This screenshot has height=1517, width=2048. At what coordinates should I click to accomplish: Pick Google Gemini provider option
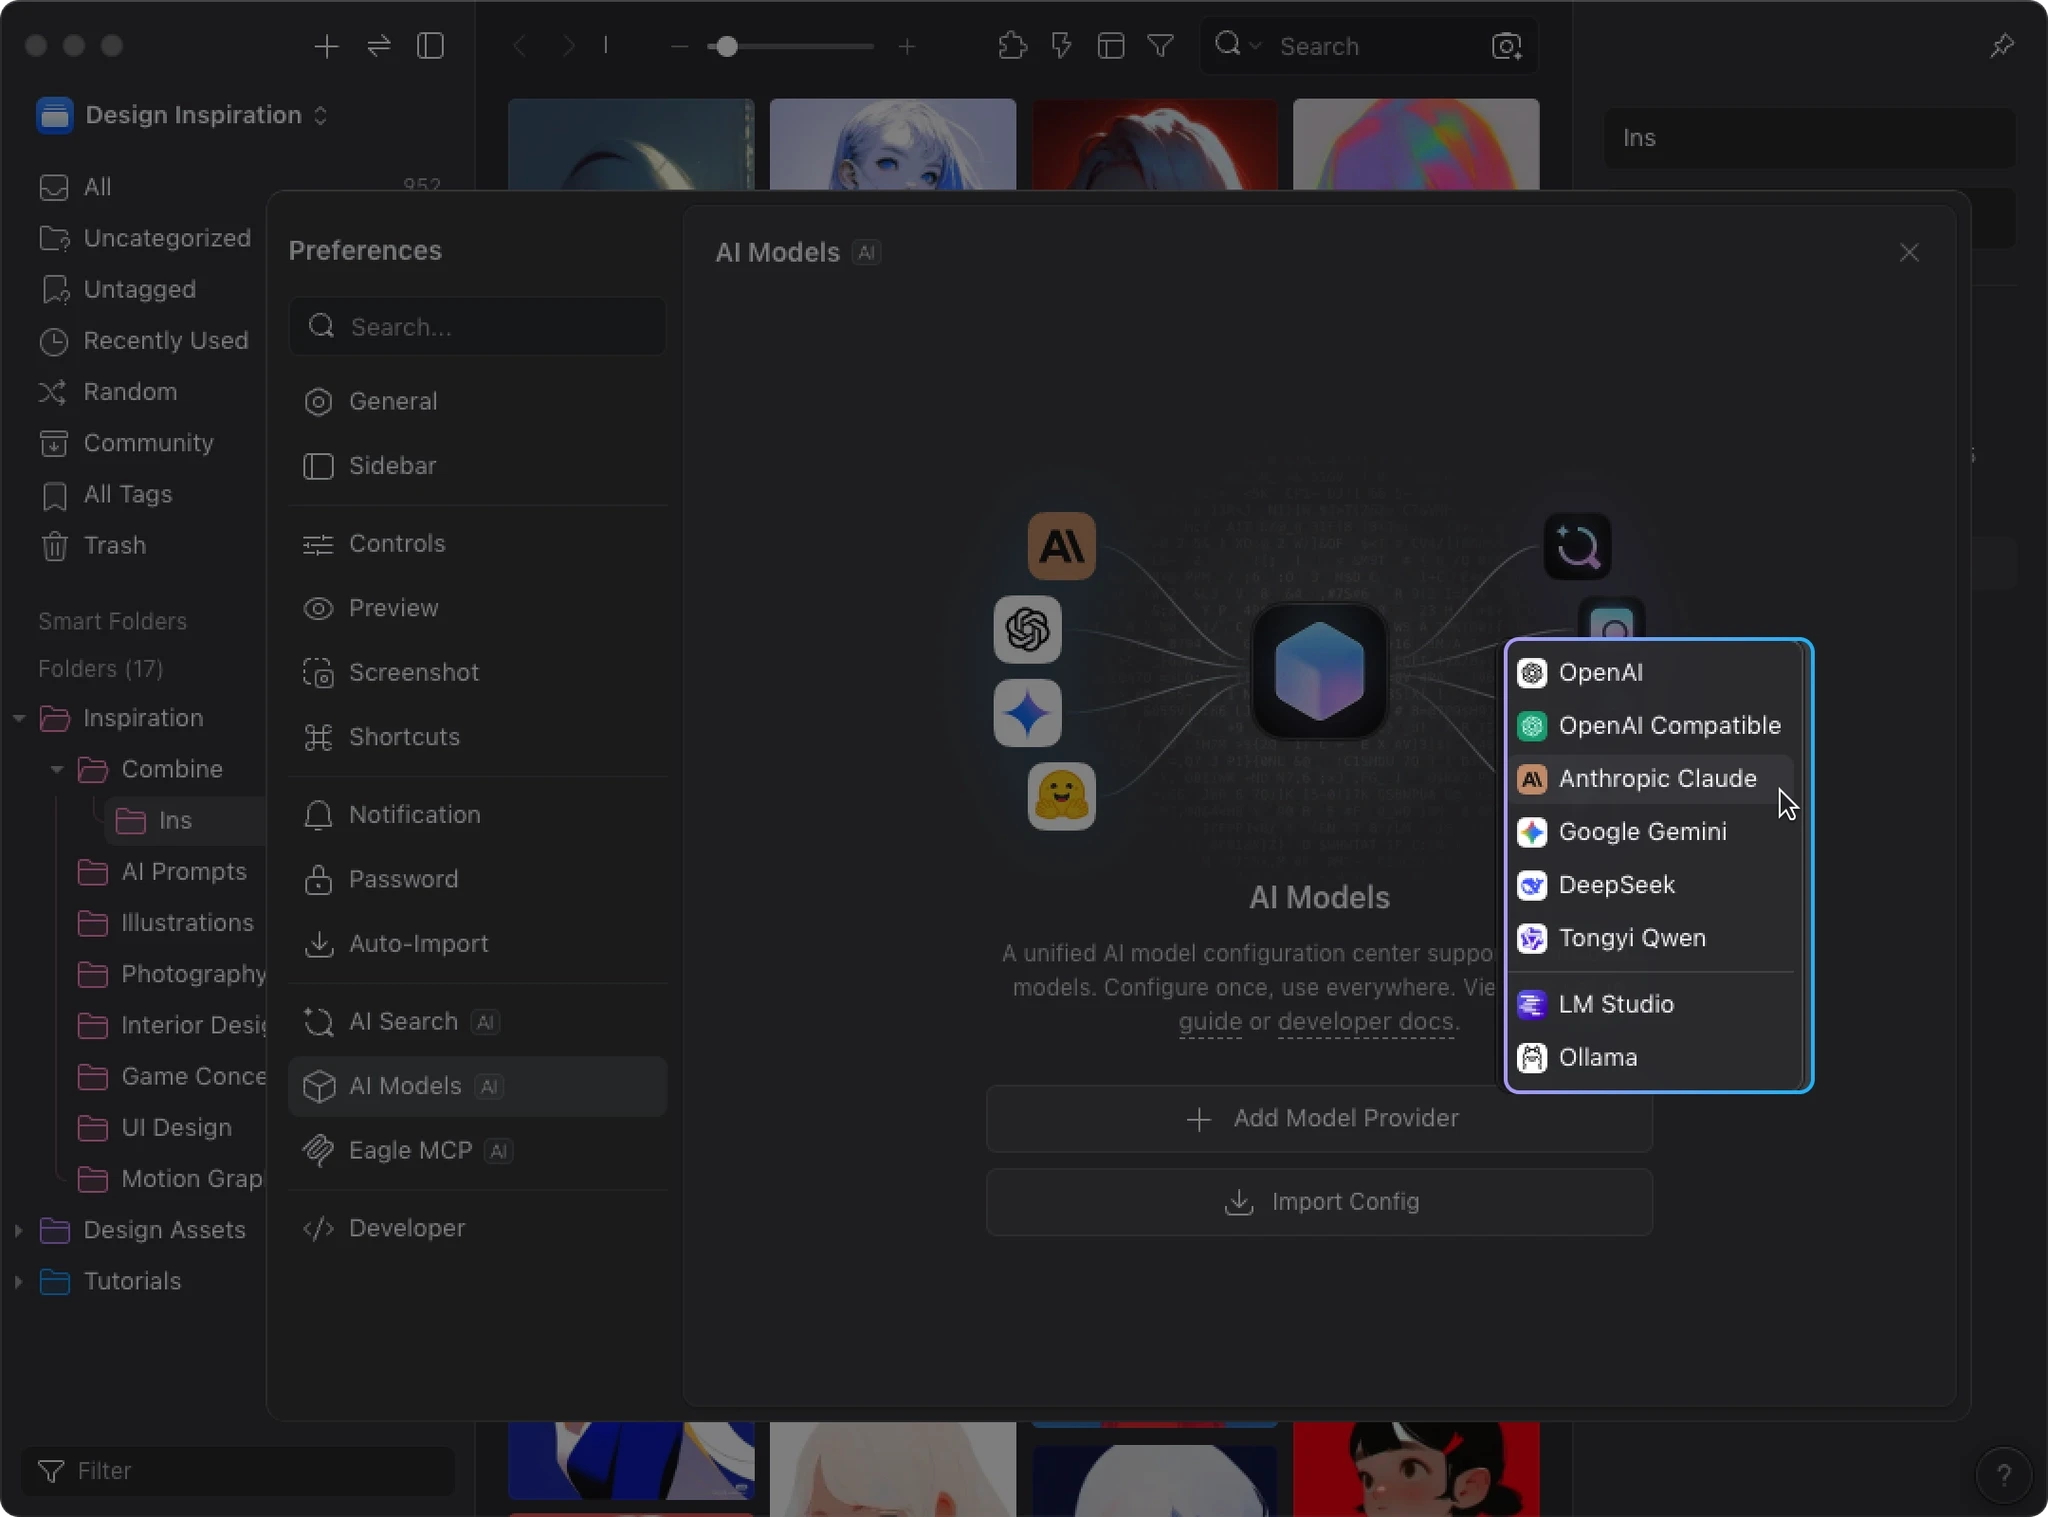(1642, 832)
